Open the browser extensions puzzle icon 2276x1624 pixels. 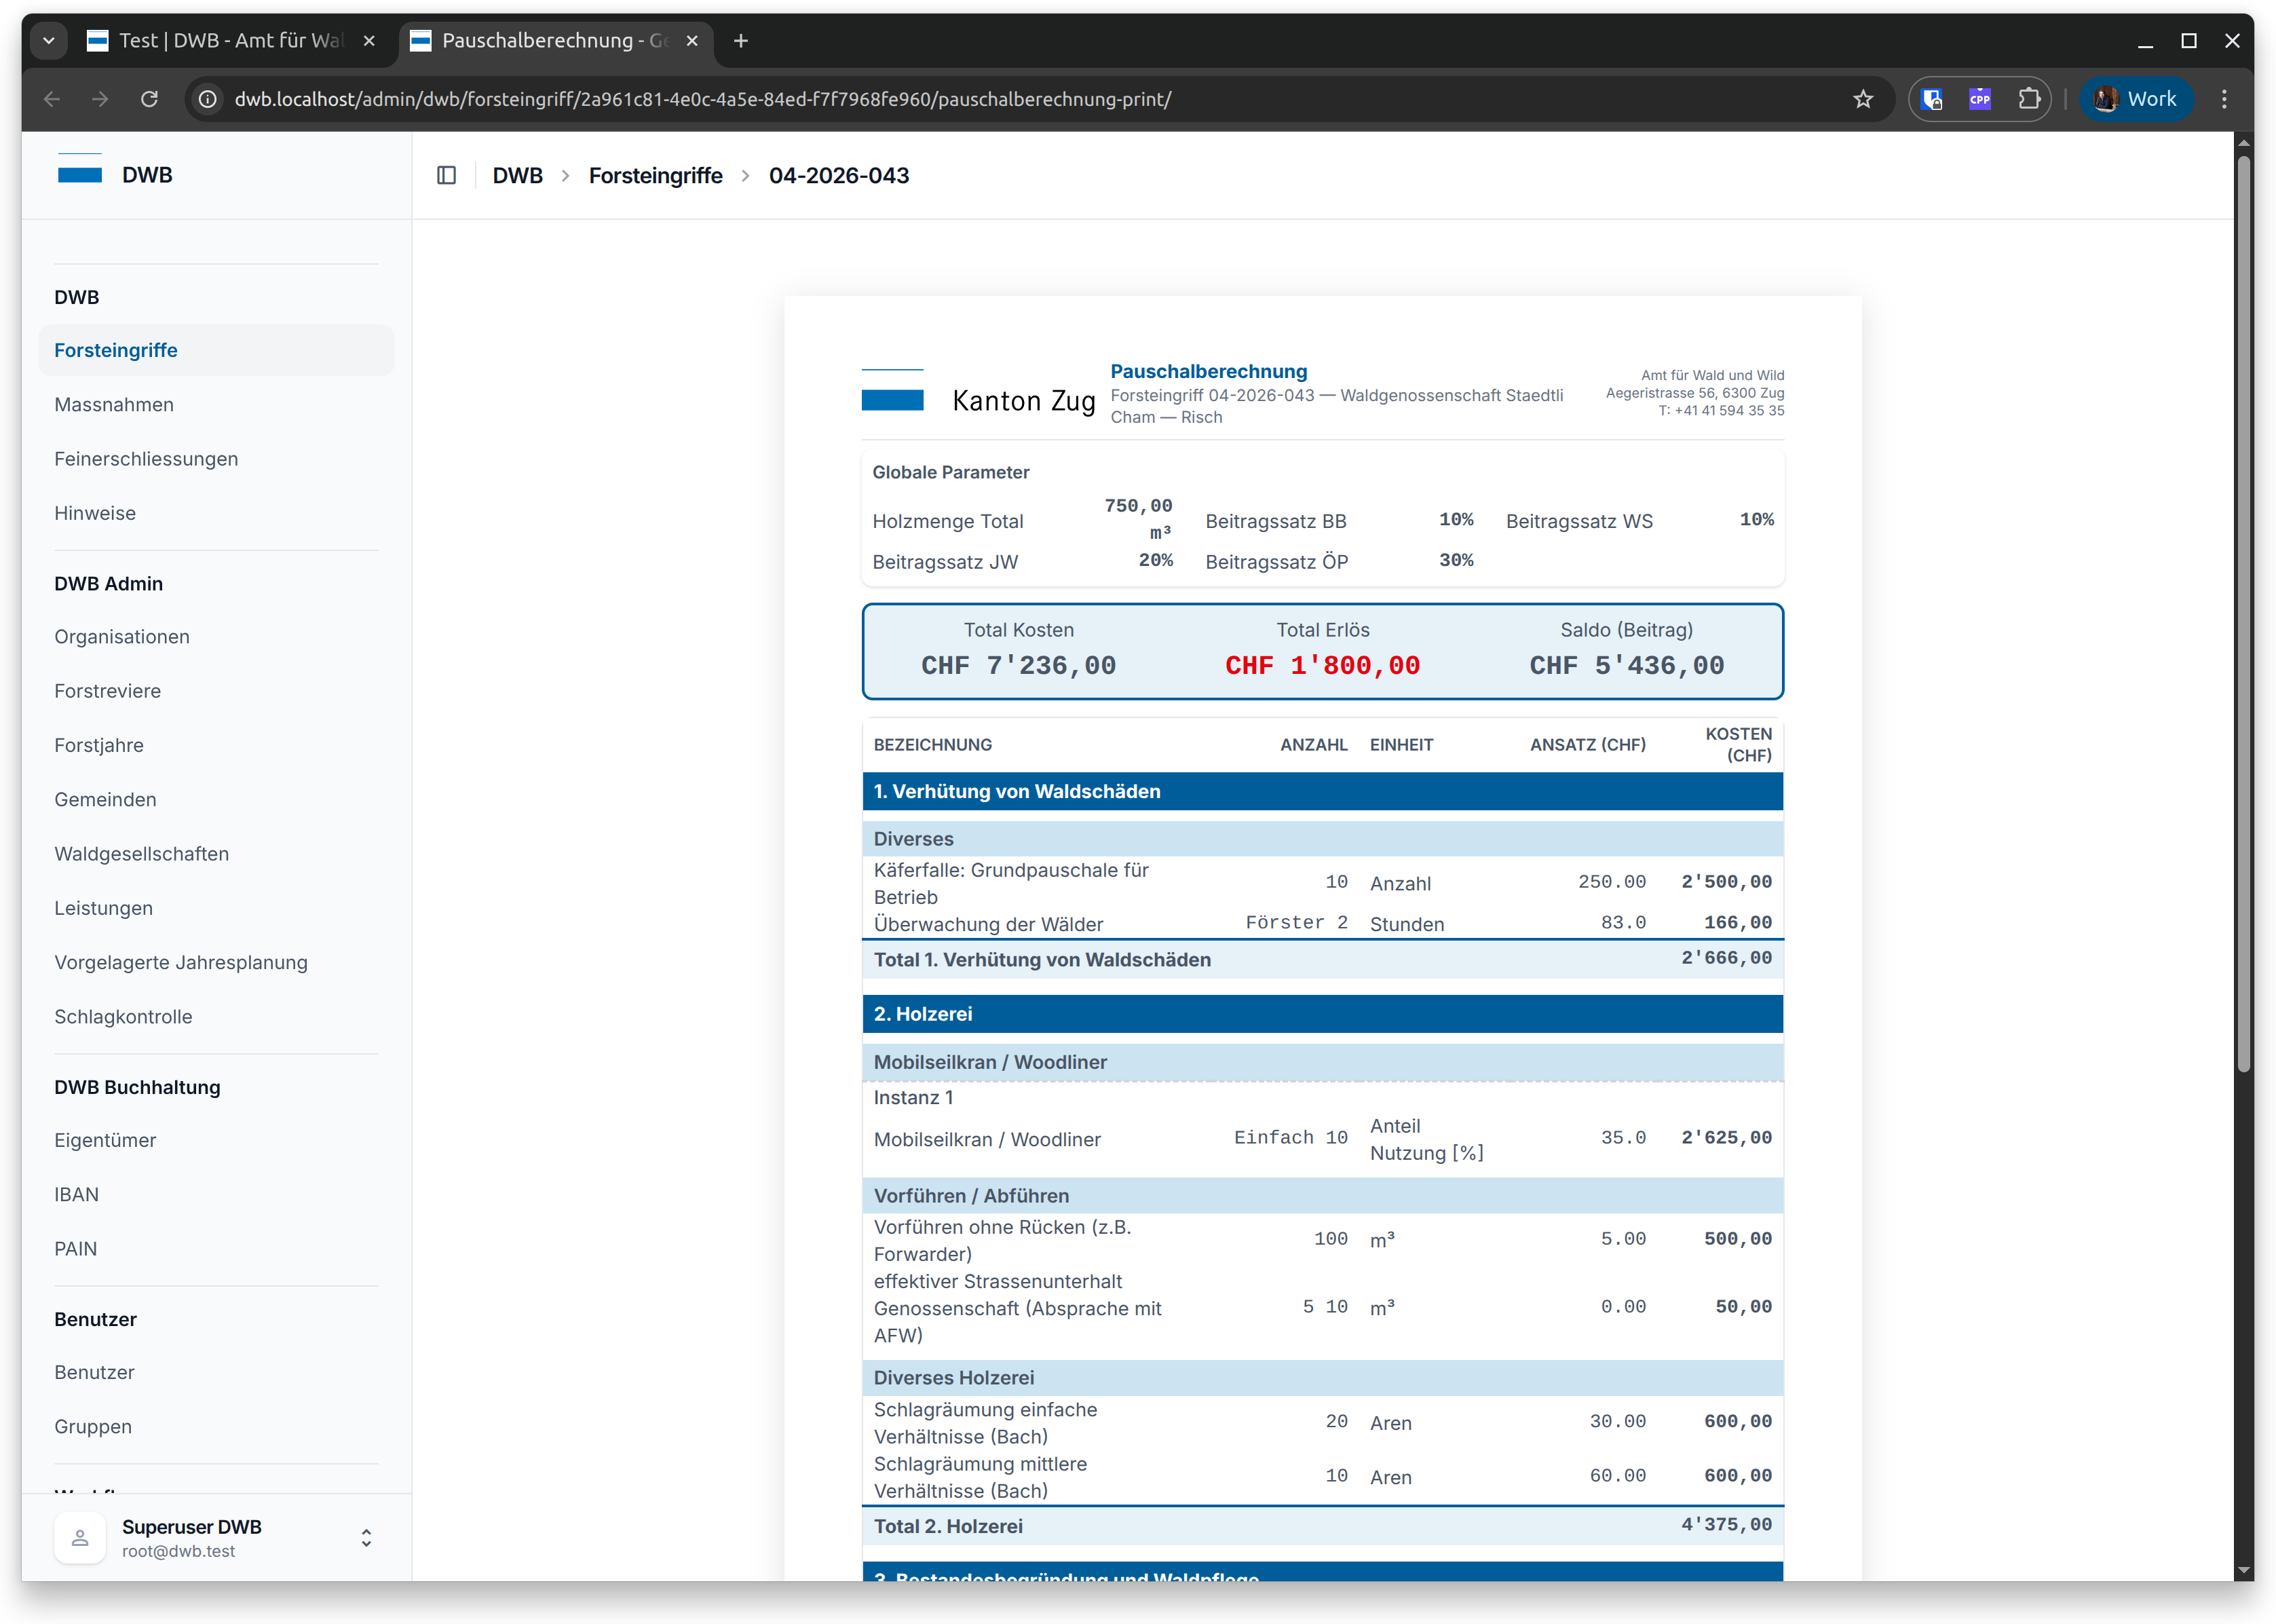[x=2028, y=99]
